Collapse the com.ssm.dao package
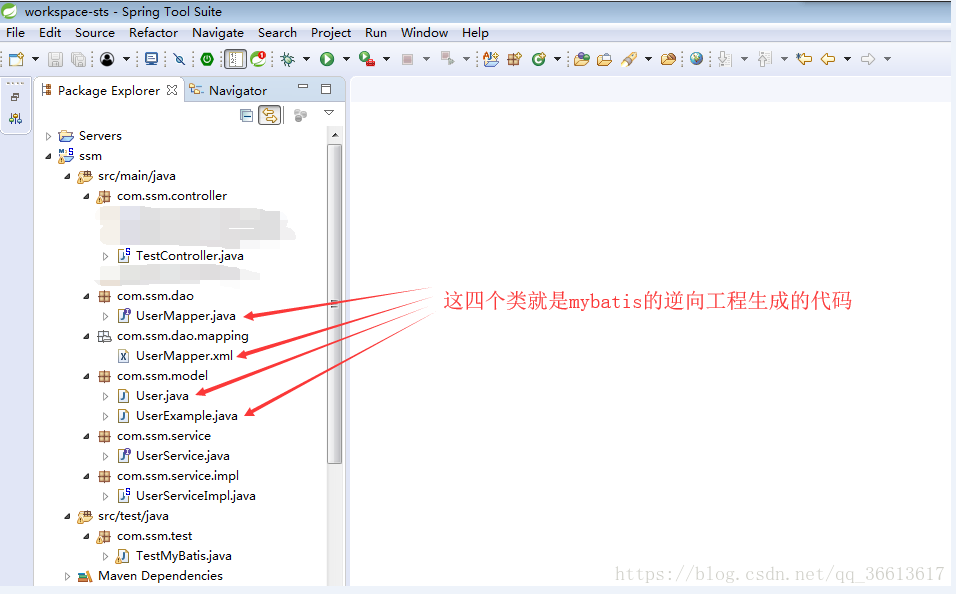Image resolution: width=956 pixels, height=594 pixels. tap(86, 296)
